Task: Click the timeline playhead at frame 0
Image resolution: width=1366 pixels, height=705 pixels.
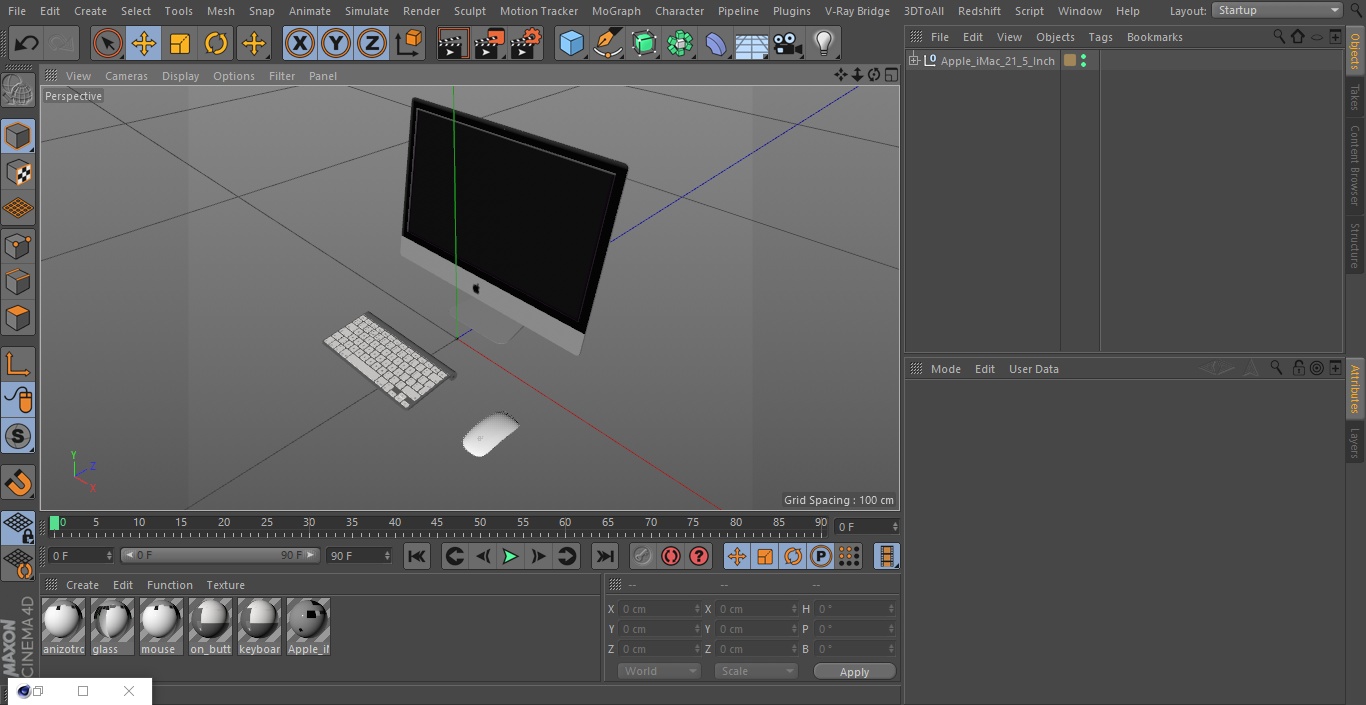Action: [x=55, y=522]
